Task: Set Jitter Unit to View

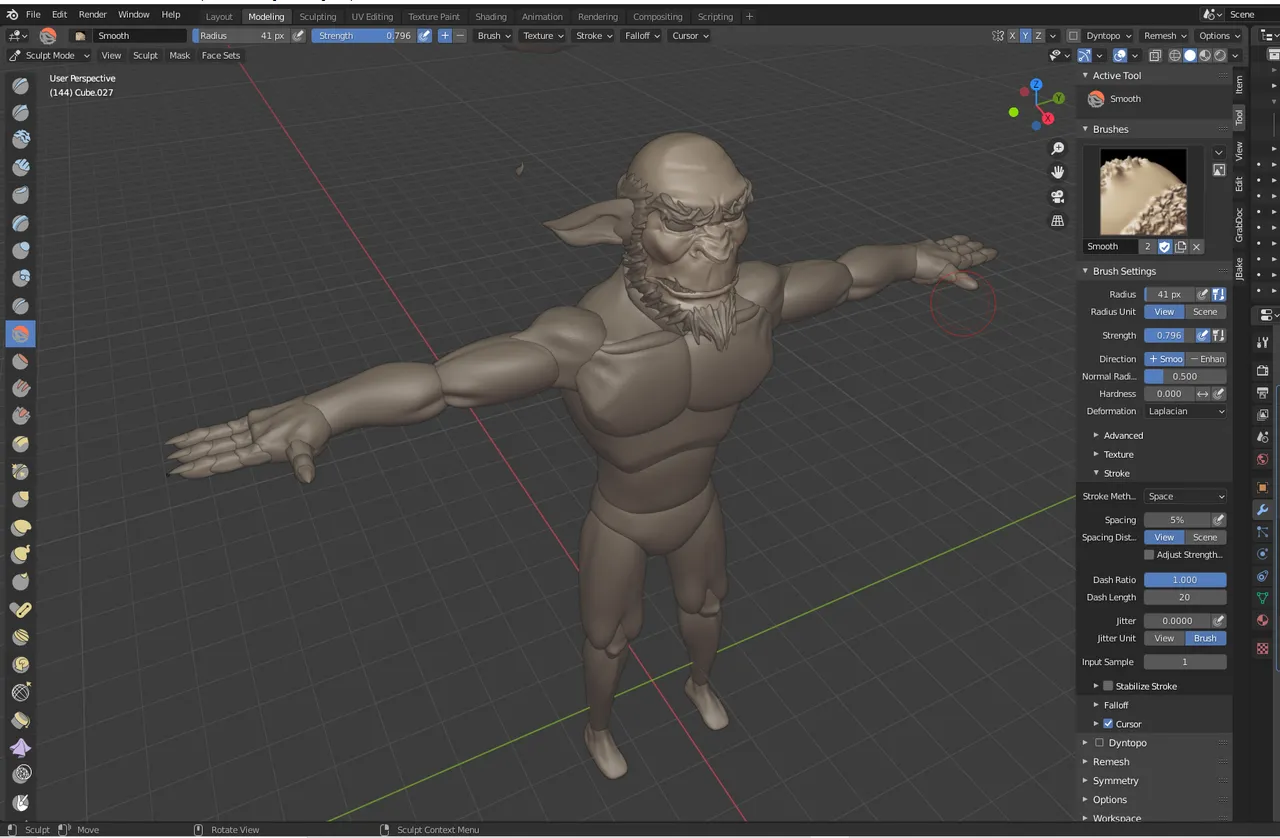Action: click(x=1164, y=638)
